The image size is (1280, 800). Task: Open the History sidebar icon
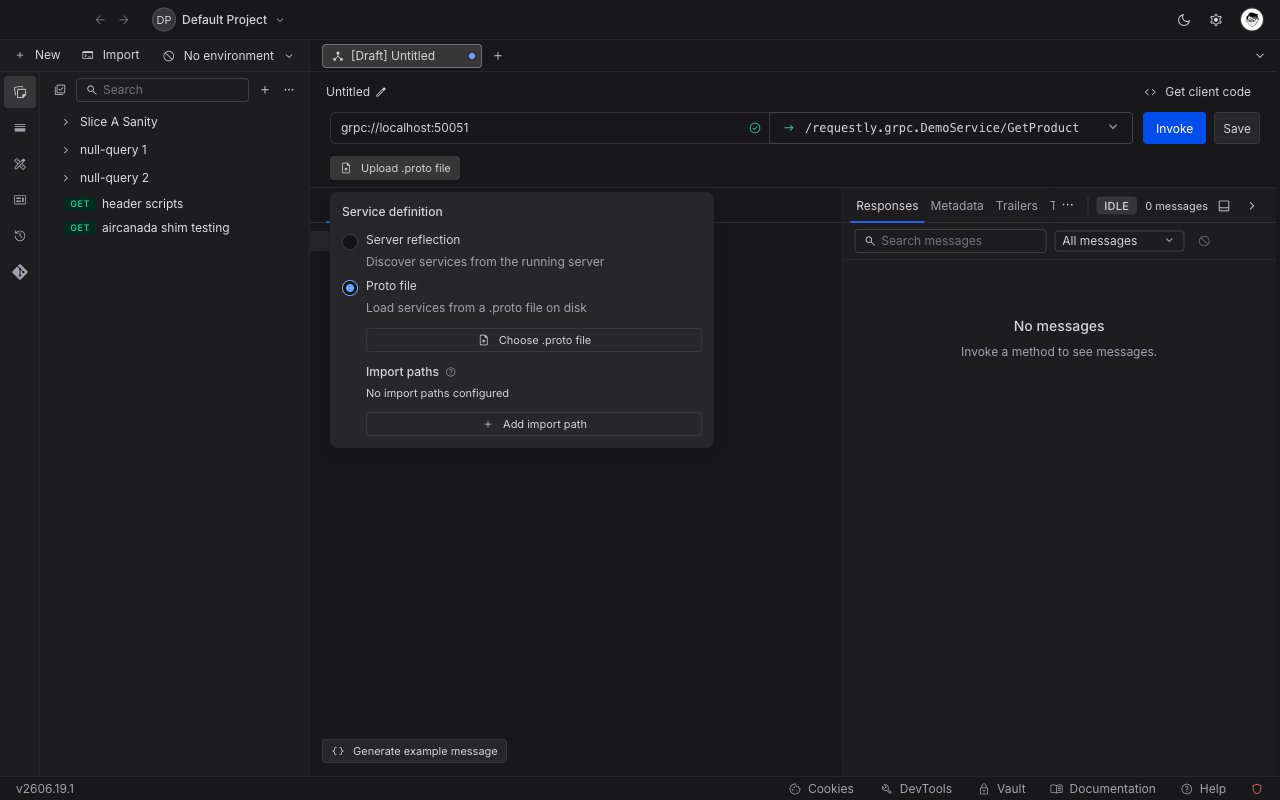[20, 236]
